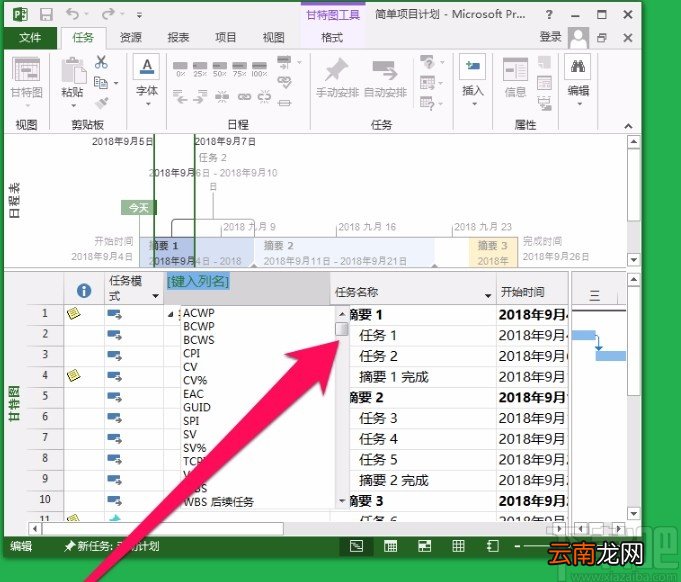Expand the Copy dropdown arrow
The width and height of the screenshot is (681, 582).
[116, 83]
